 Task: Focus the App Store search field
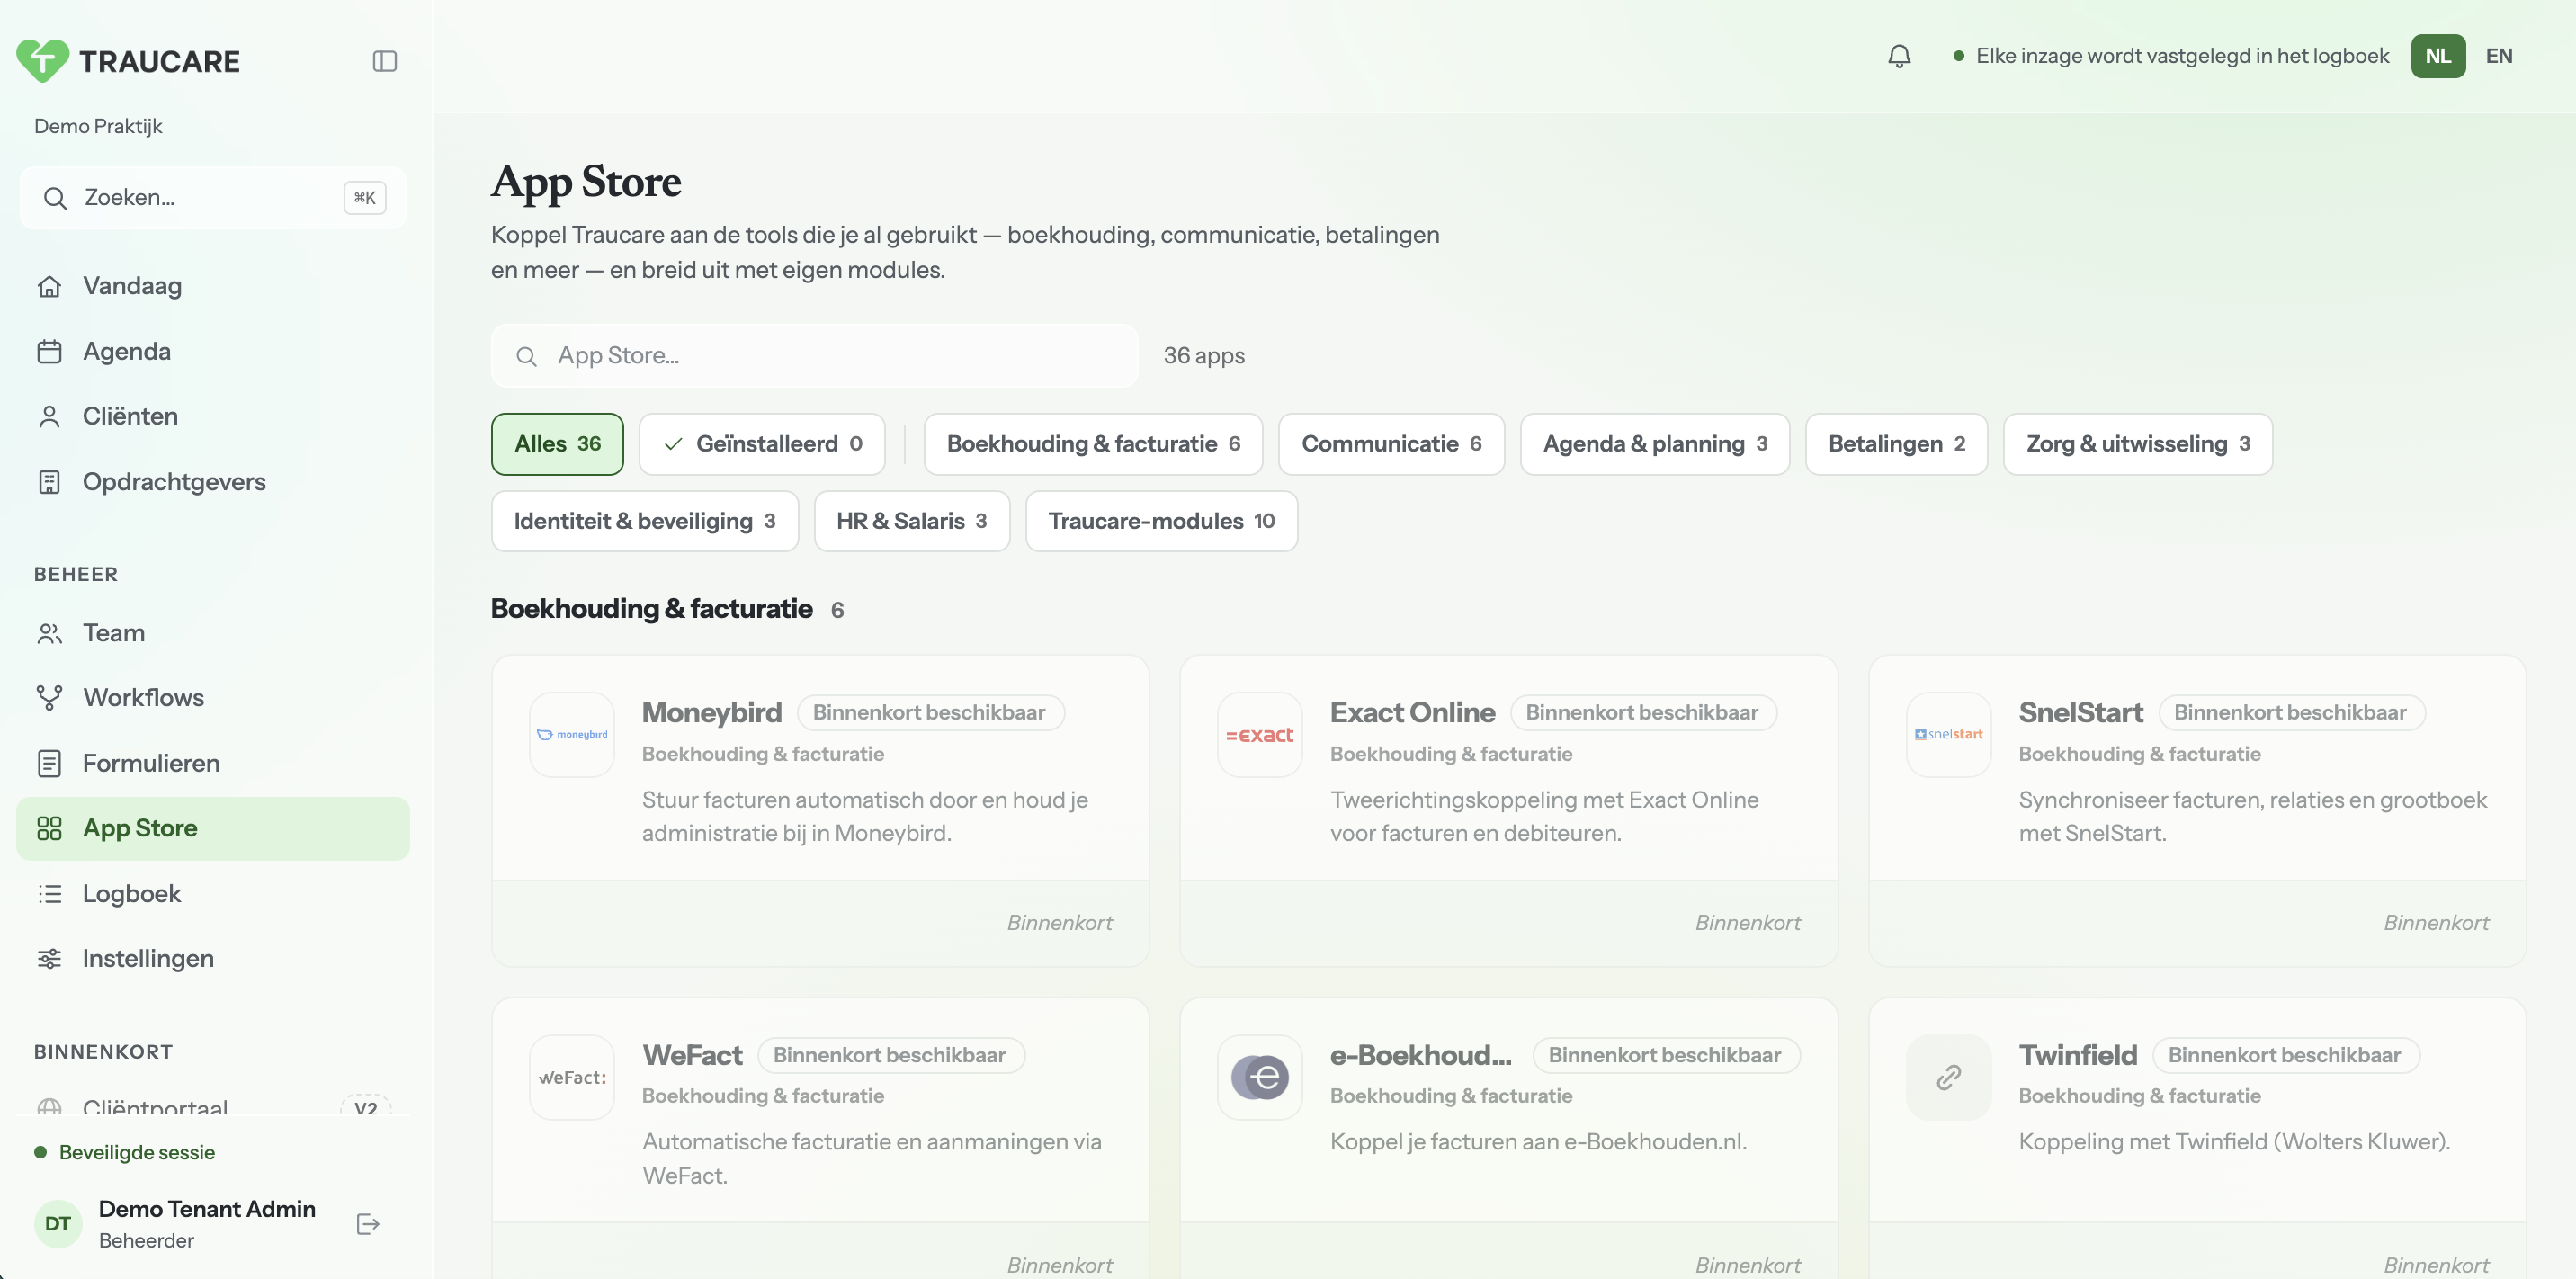pyautogui.click(x=814, y=356)
